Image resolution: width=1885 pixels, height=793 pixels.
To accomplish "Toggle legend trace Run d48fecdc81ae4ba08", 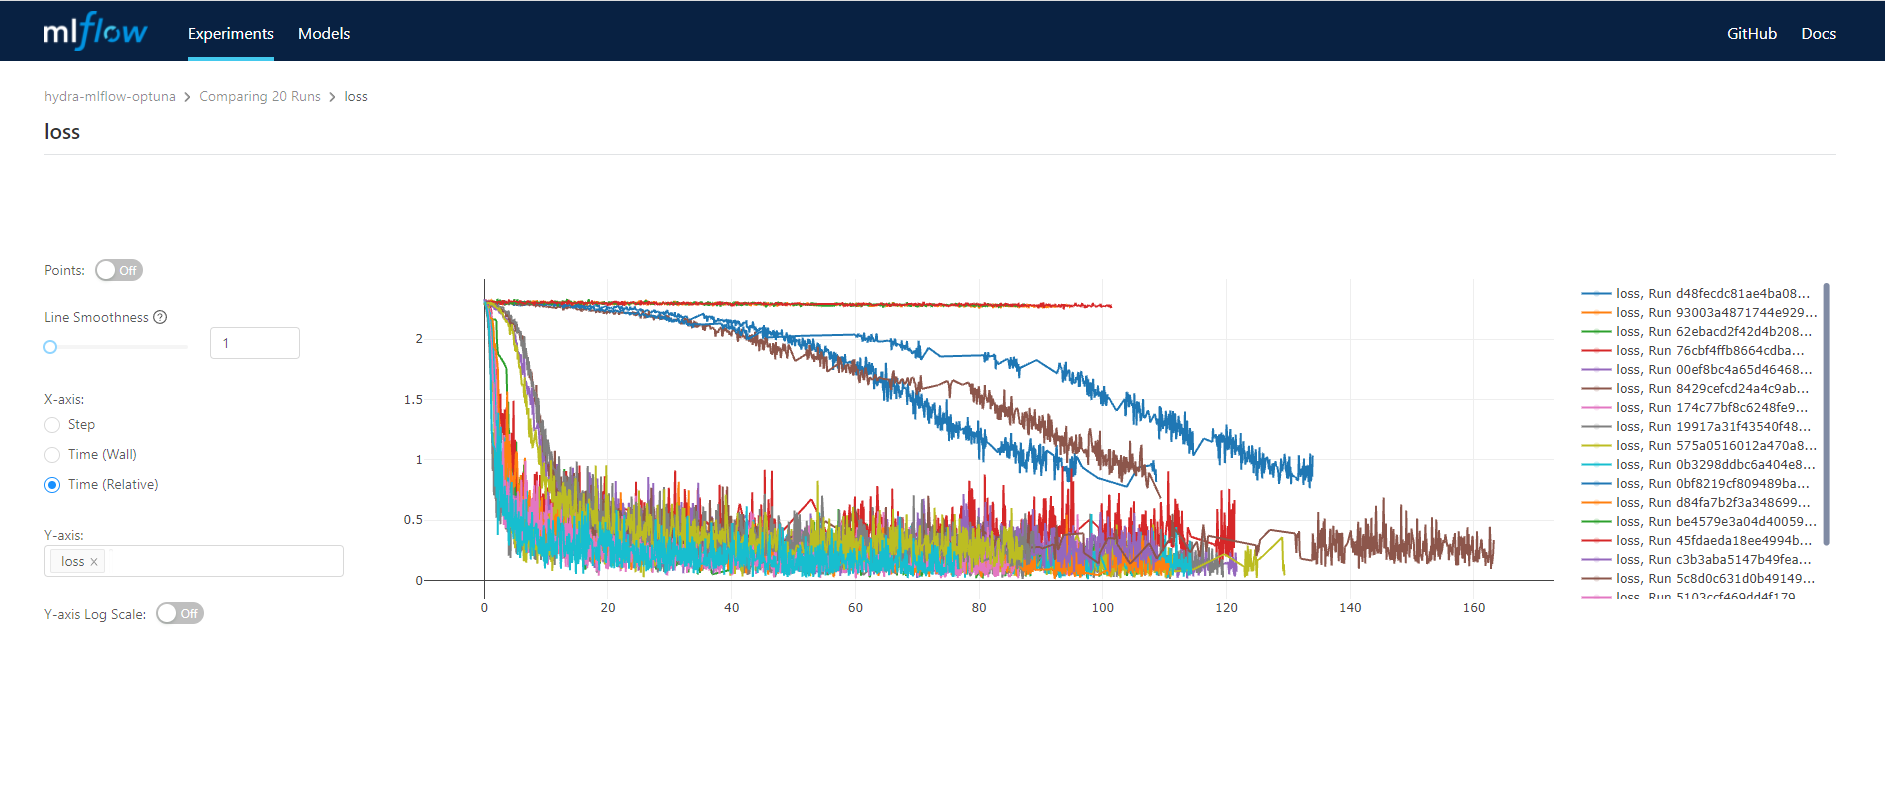I will click(1696, 293).
